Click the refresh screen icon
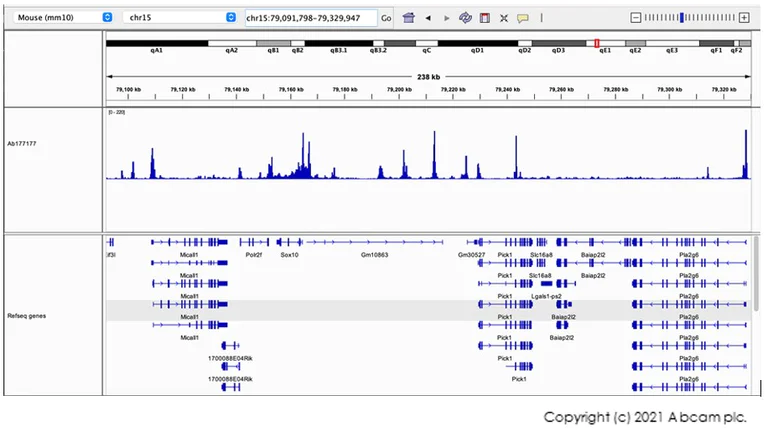Viewport: 768px width, 438px height. point(465,18)
